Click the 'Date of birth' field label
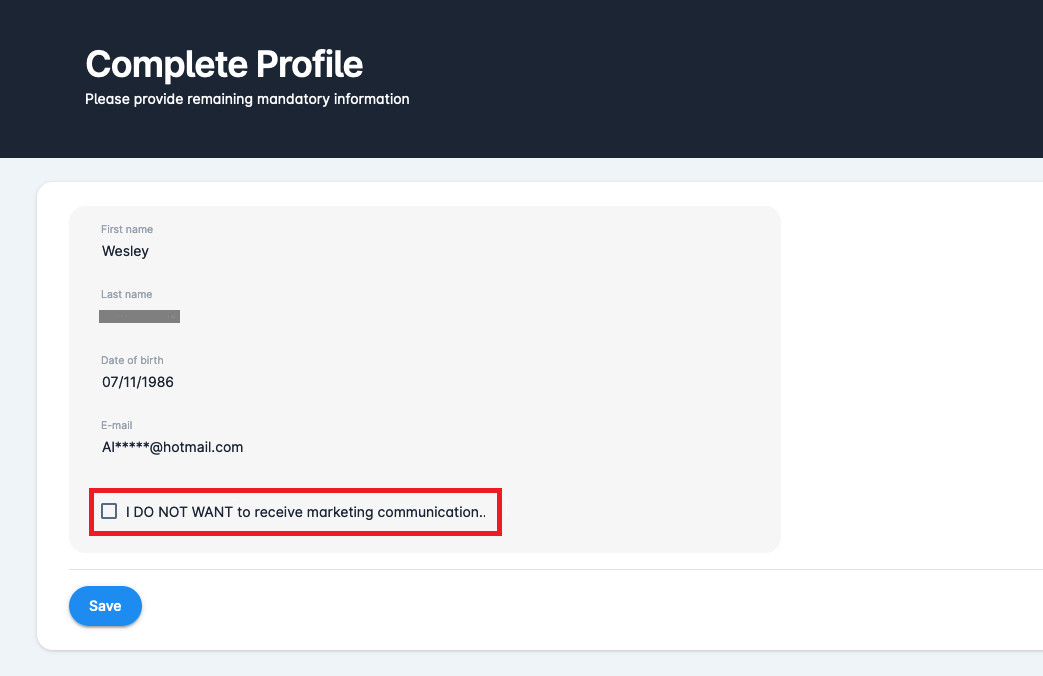This screenshot has width=1043, height=676. click(132, 360)
